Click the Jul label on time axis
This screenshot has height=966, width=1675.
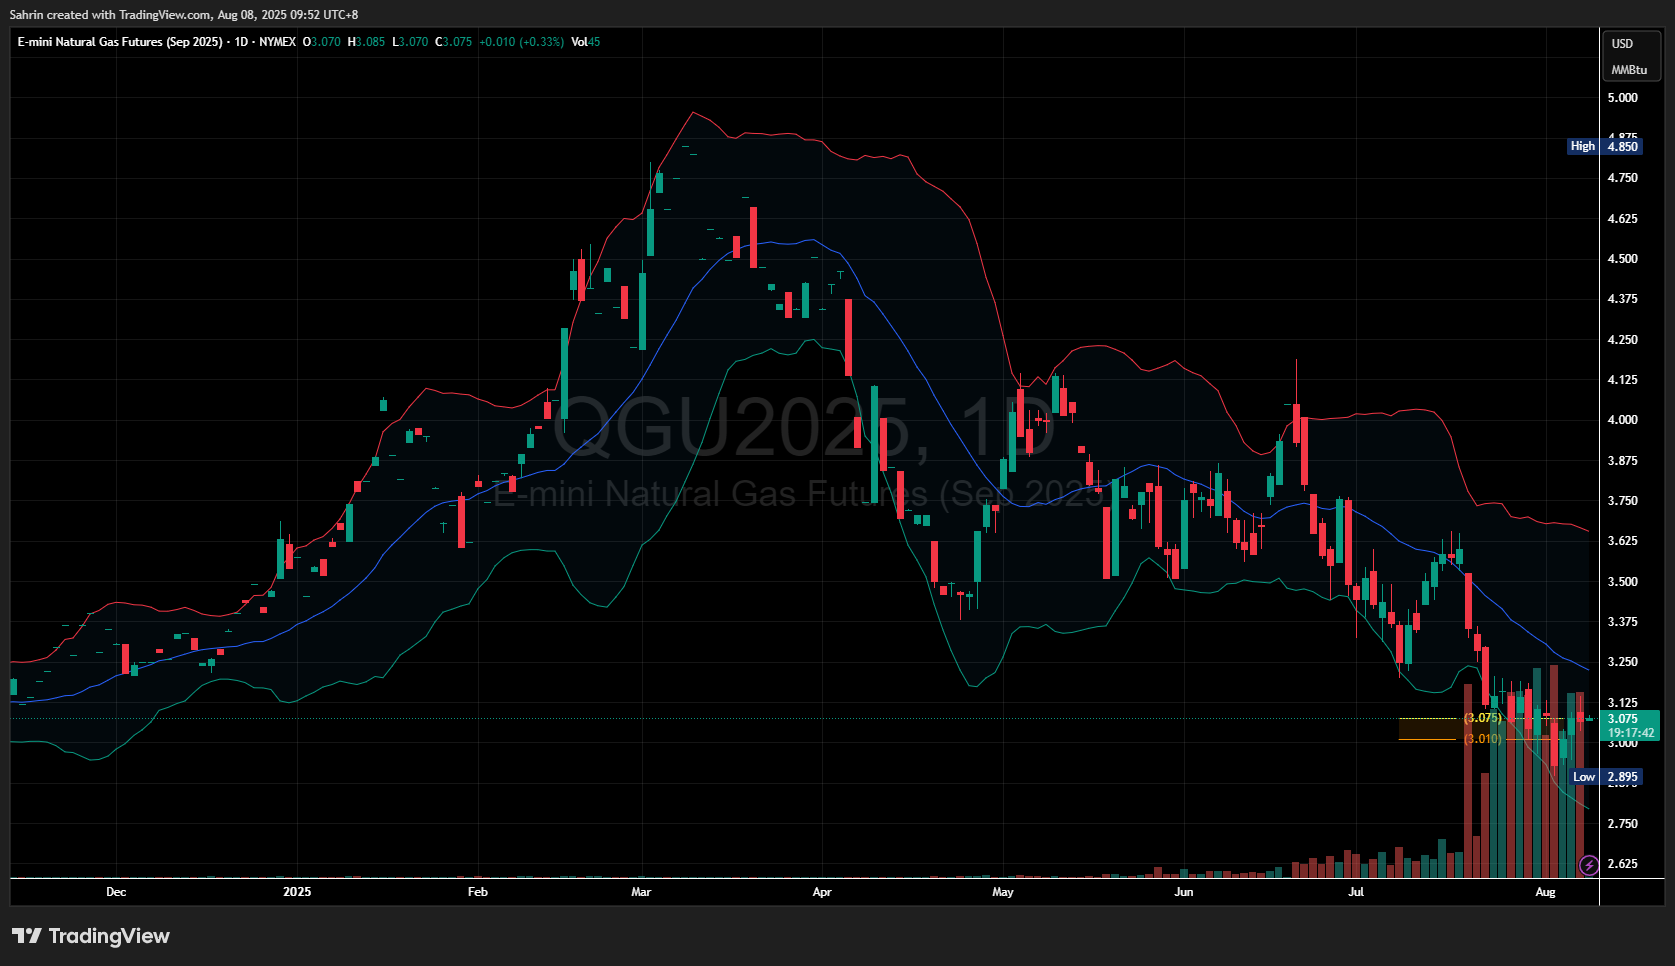coord(1356,892)
